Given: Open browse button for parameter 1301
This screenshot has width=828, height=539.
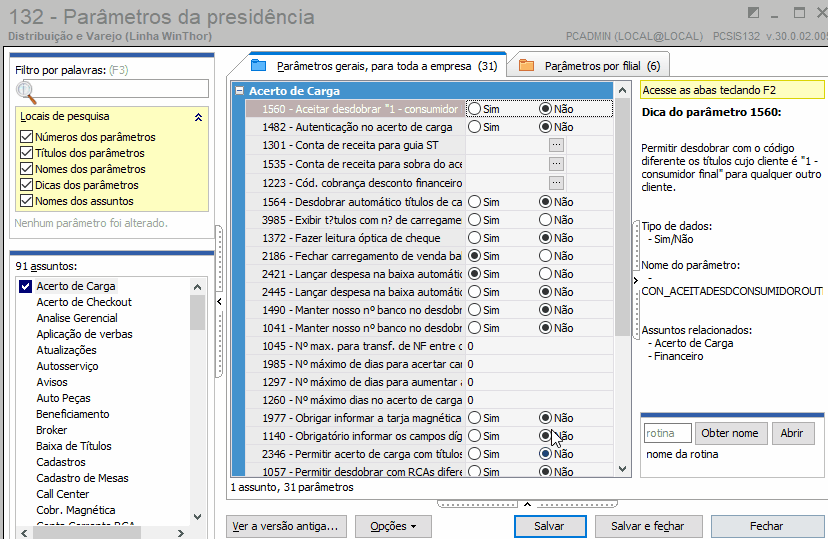Looking at the screenshot, I should click(x=556, y=145).
